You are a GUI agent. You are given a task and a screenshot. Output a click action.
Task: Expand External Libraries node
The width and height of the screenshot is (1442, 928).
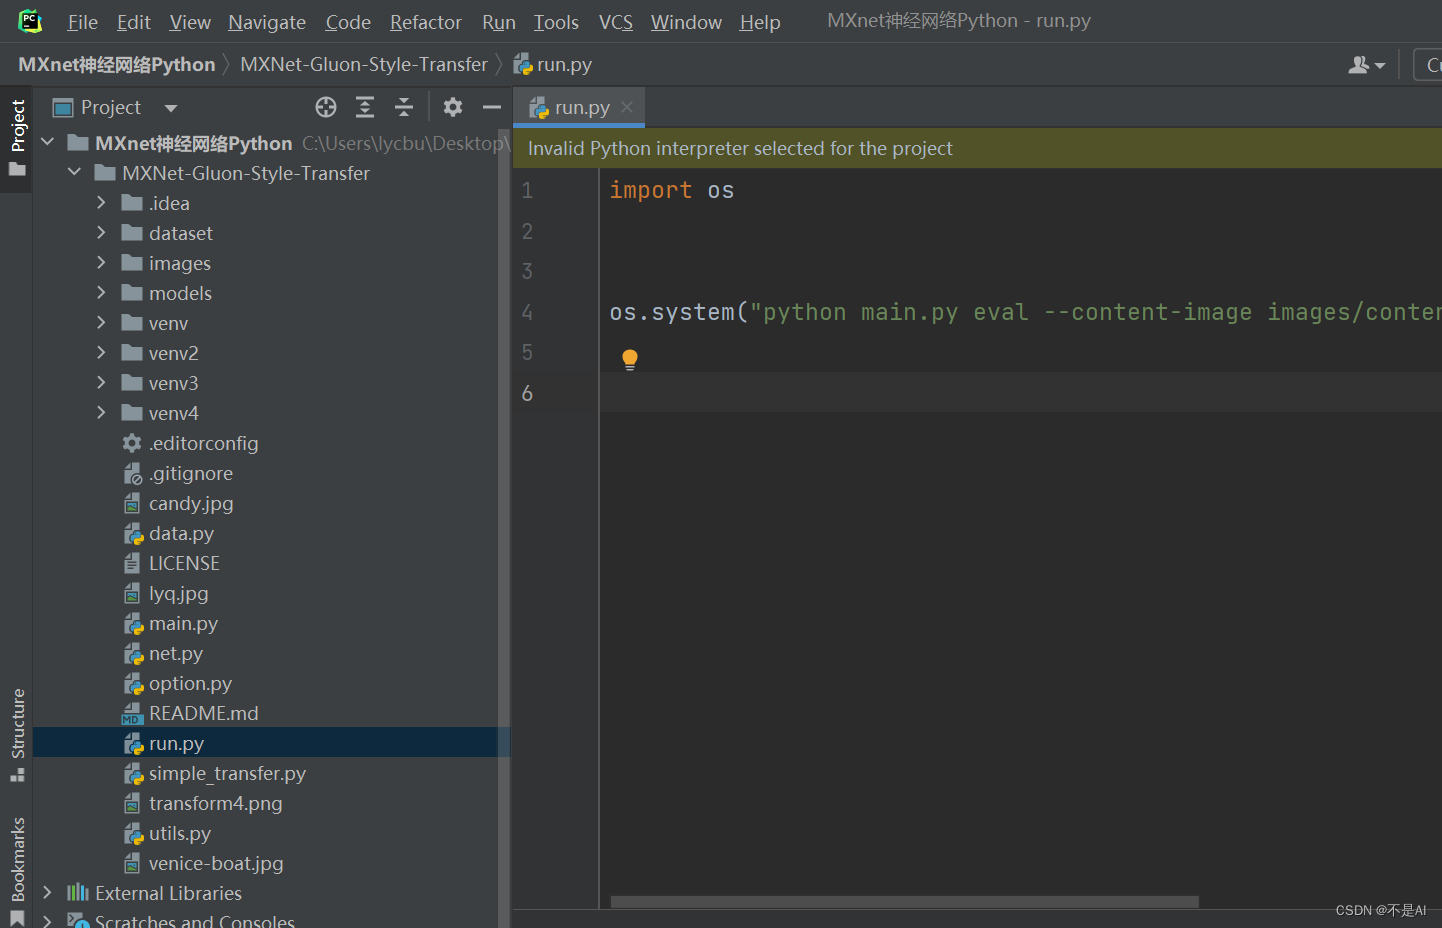(47, 893)
